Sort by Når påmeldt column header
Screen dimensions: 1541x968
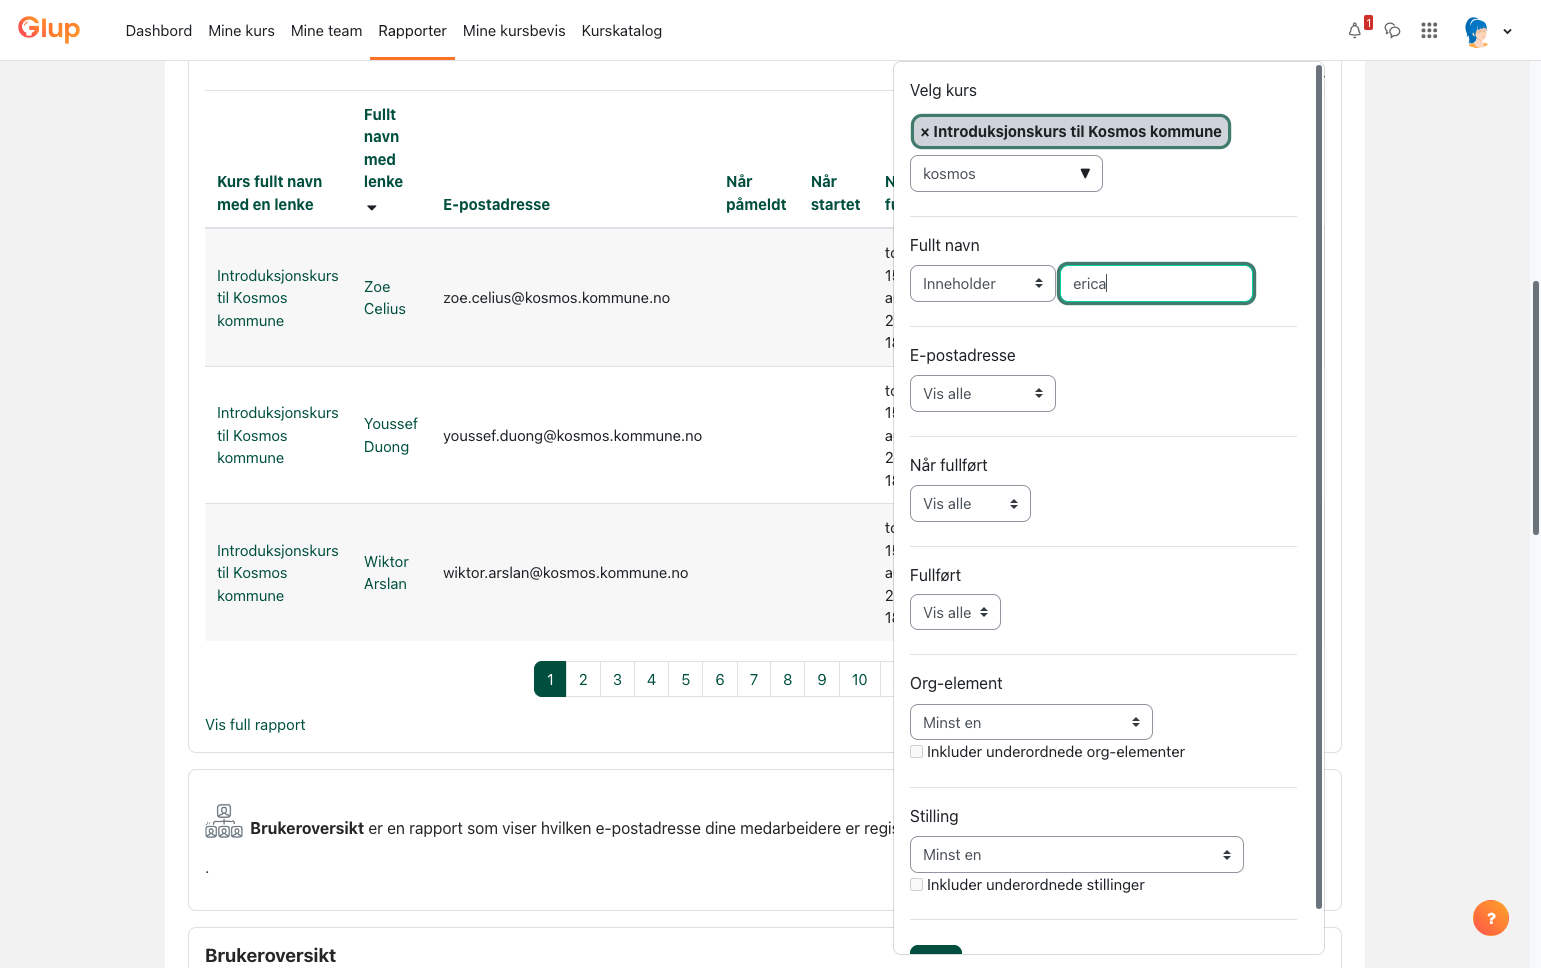[x=756, y=193]
